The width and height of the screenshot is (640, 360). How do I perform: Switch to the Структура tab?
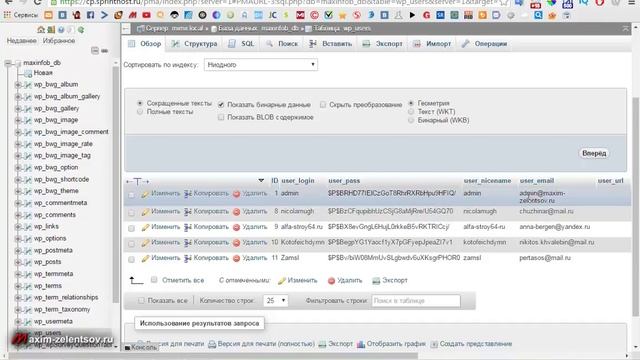(194, 44)
